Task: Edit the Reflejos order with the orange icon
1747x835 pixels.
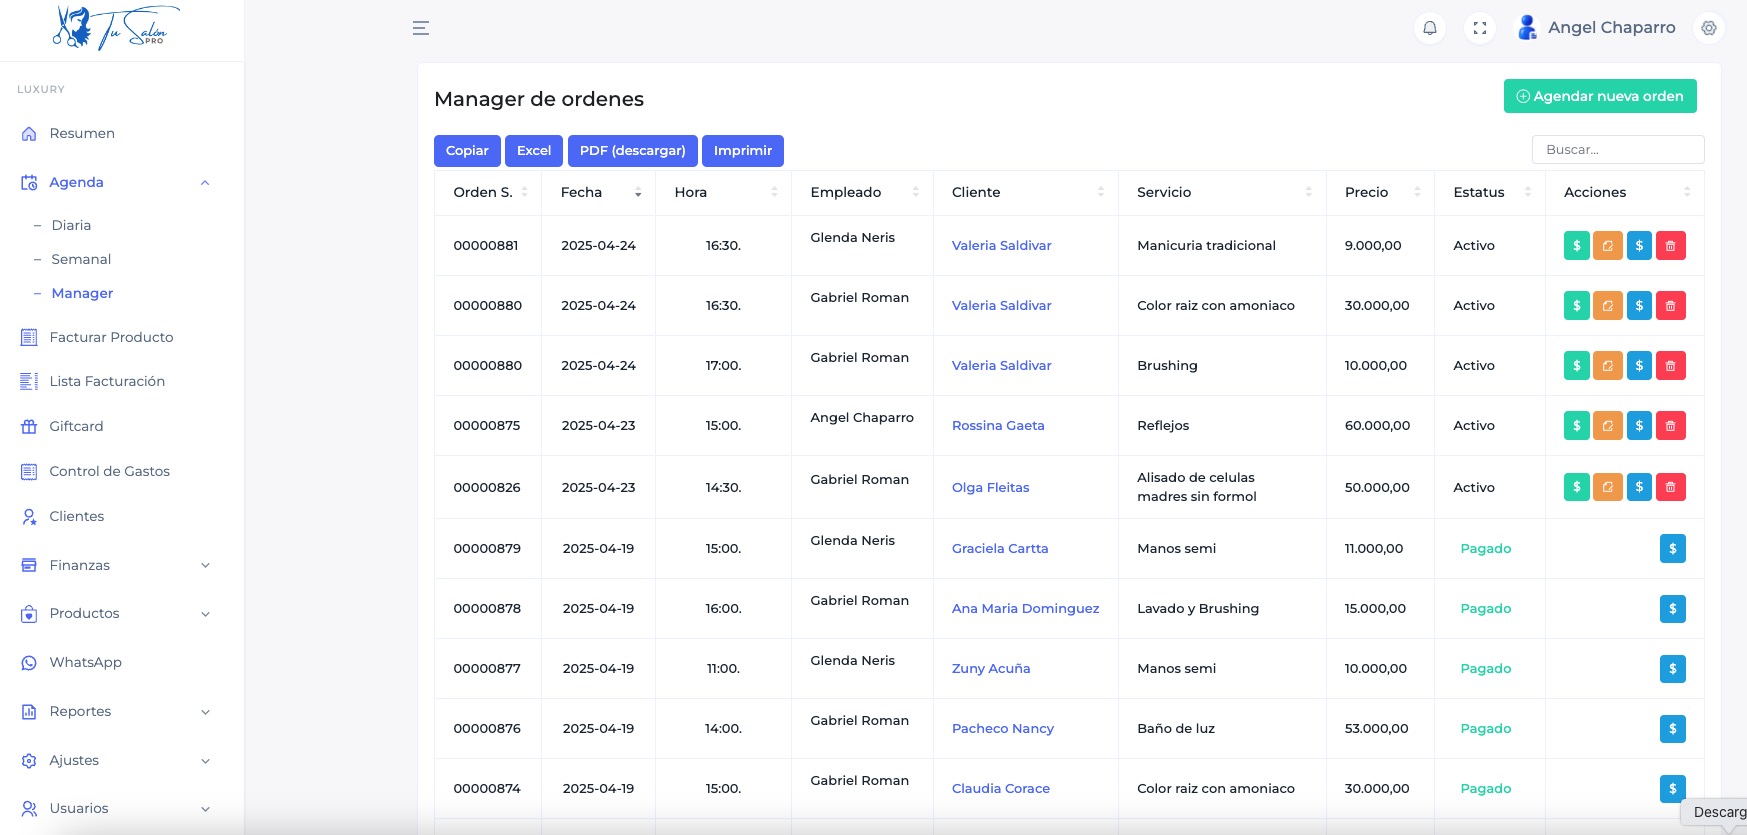Action: click(x=1607, y=426)
